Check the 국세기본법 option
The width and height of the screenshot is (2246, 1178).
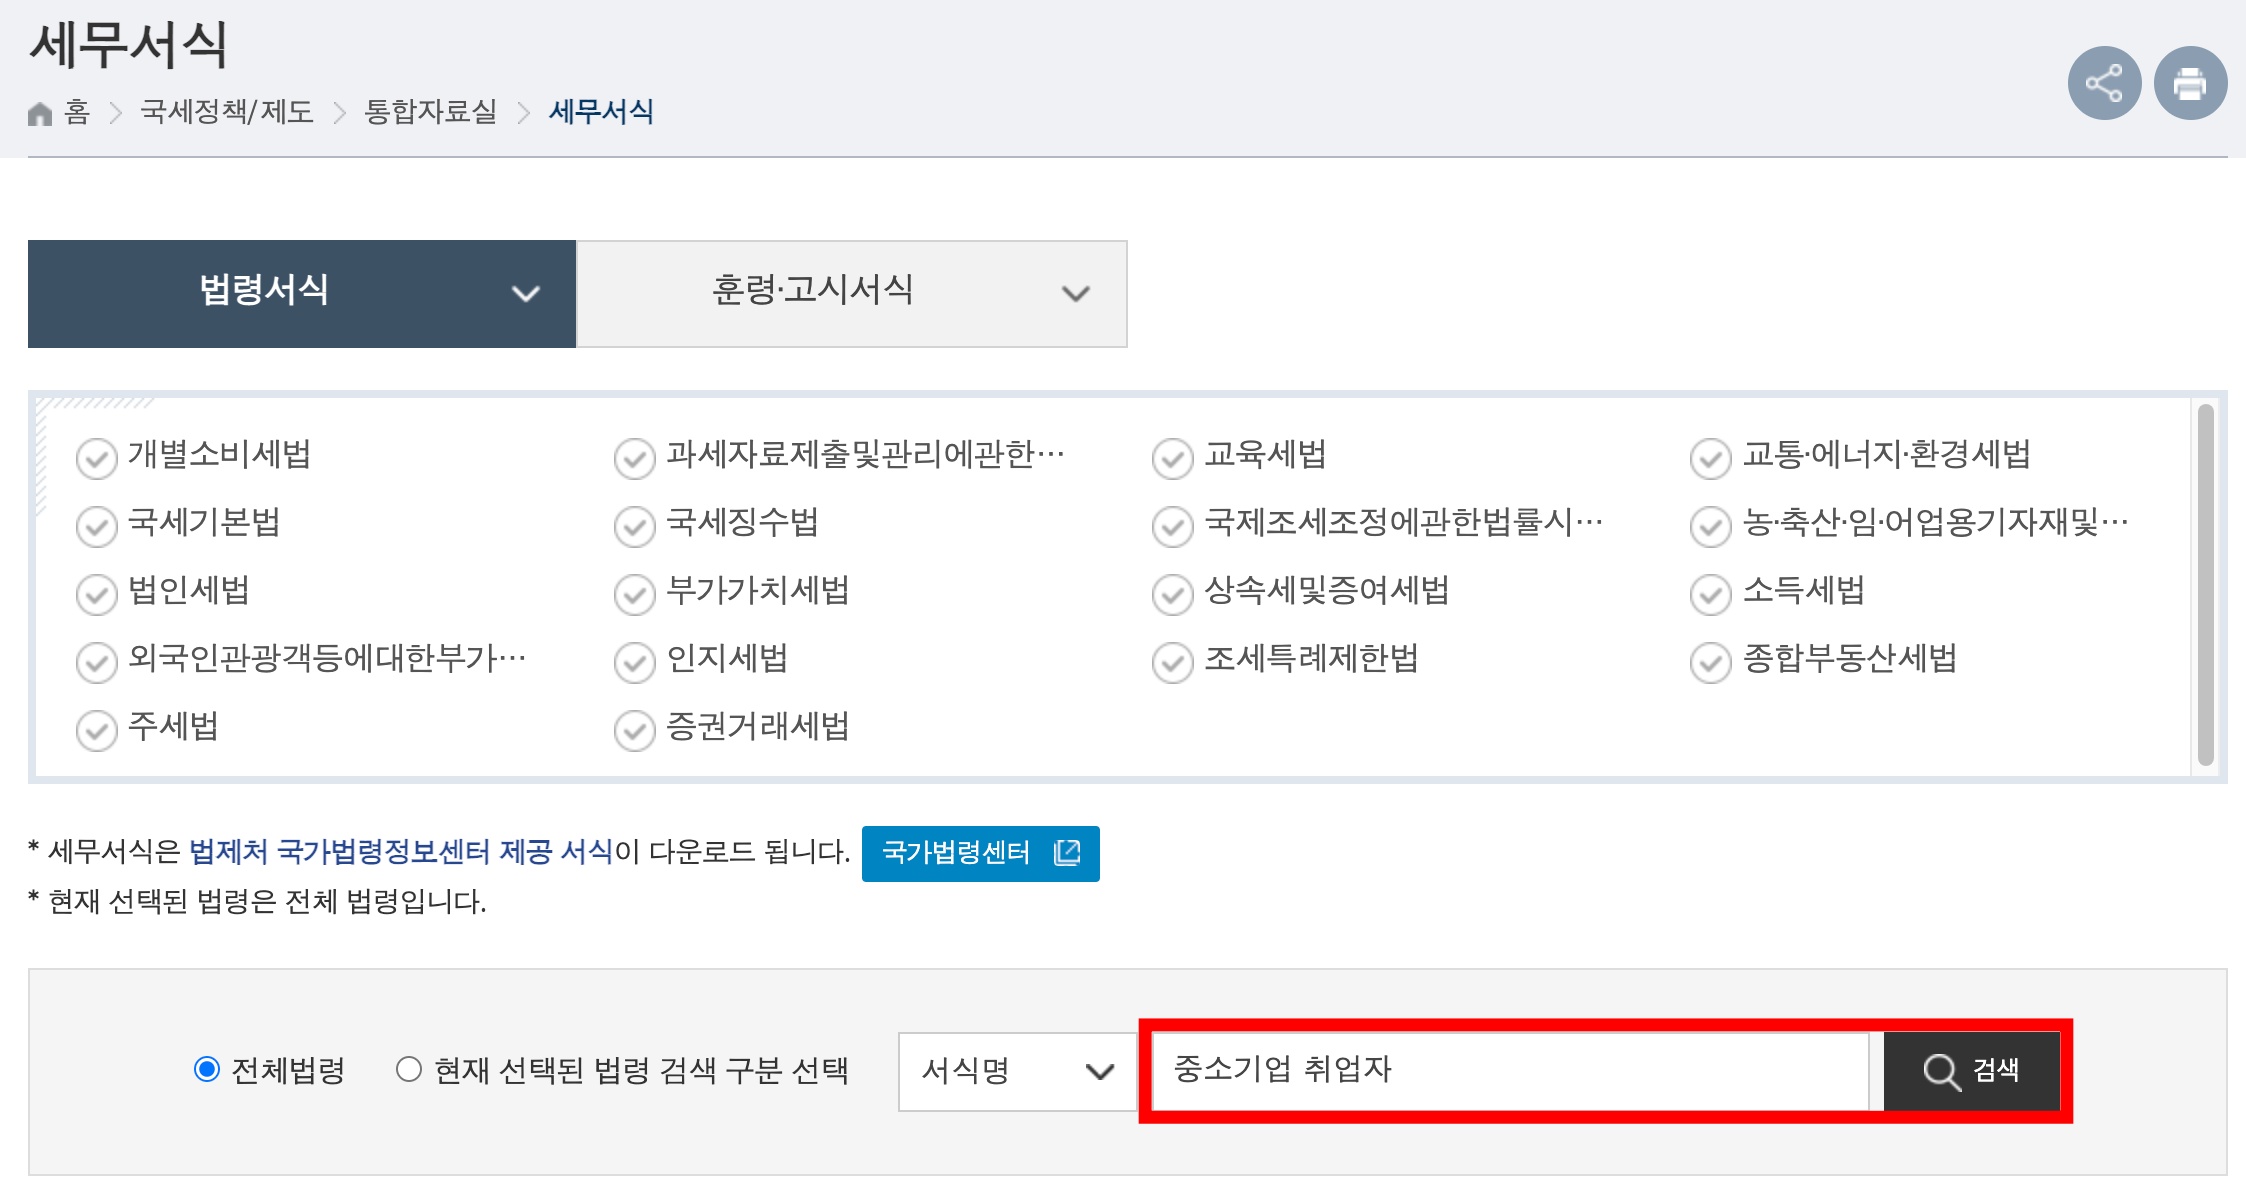click(97, 526)
